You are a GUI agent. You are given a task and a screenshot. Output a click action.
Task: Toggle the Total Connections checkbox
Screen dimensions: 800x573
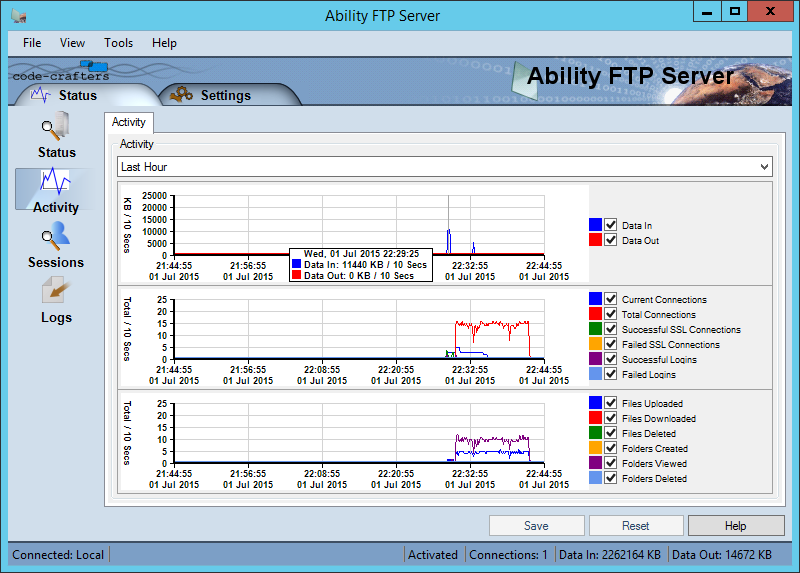coord(611,315)
